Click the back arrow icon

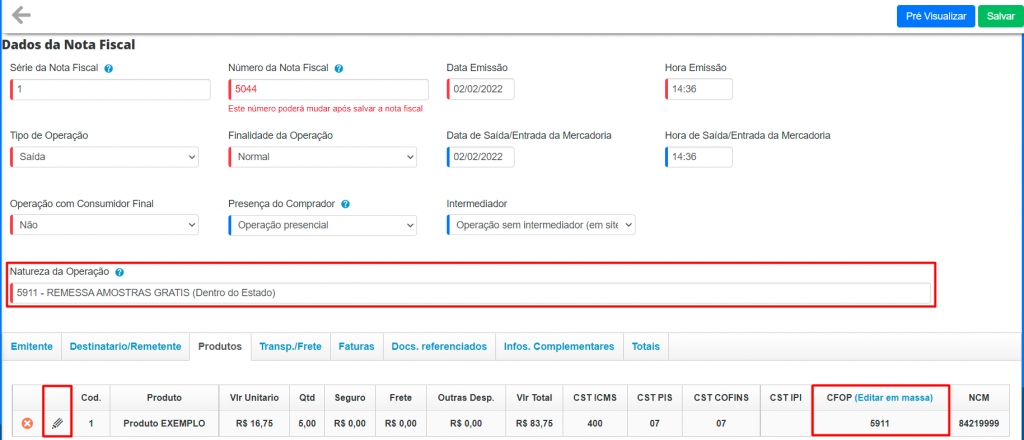(21, 15)
